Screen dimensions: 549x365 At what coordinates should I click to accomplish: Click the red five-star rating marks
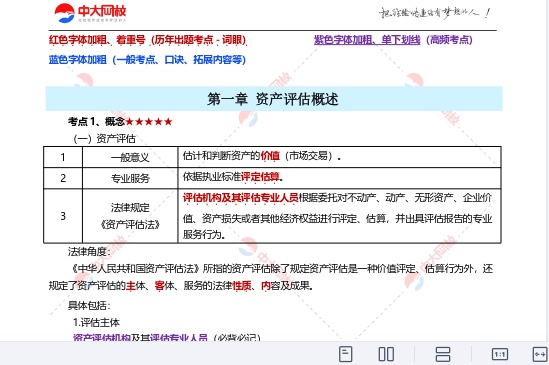pyautogui.click(x=149, y=122)
